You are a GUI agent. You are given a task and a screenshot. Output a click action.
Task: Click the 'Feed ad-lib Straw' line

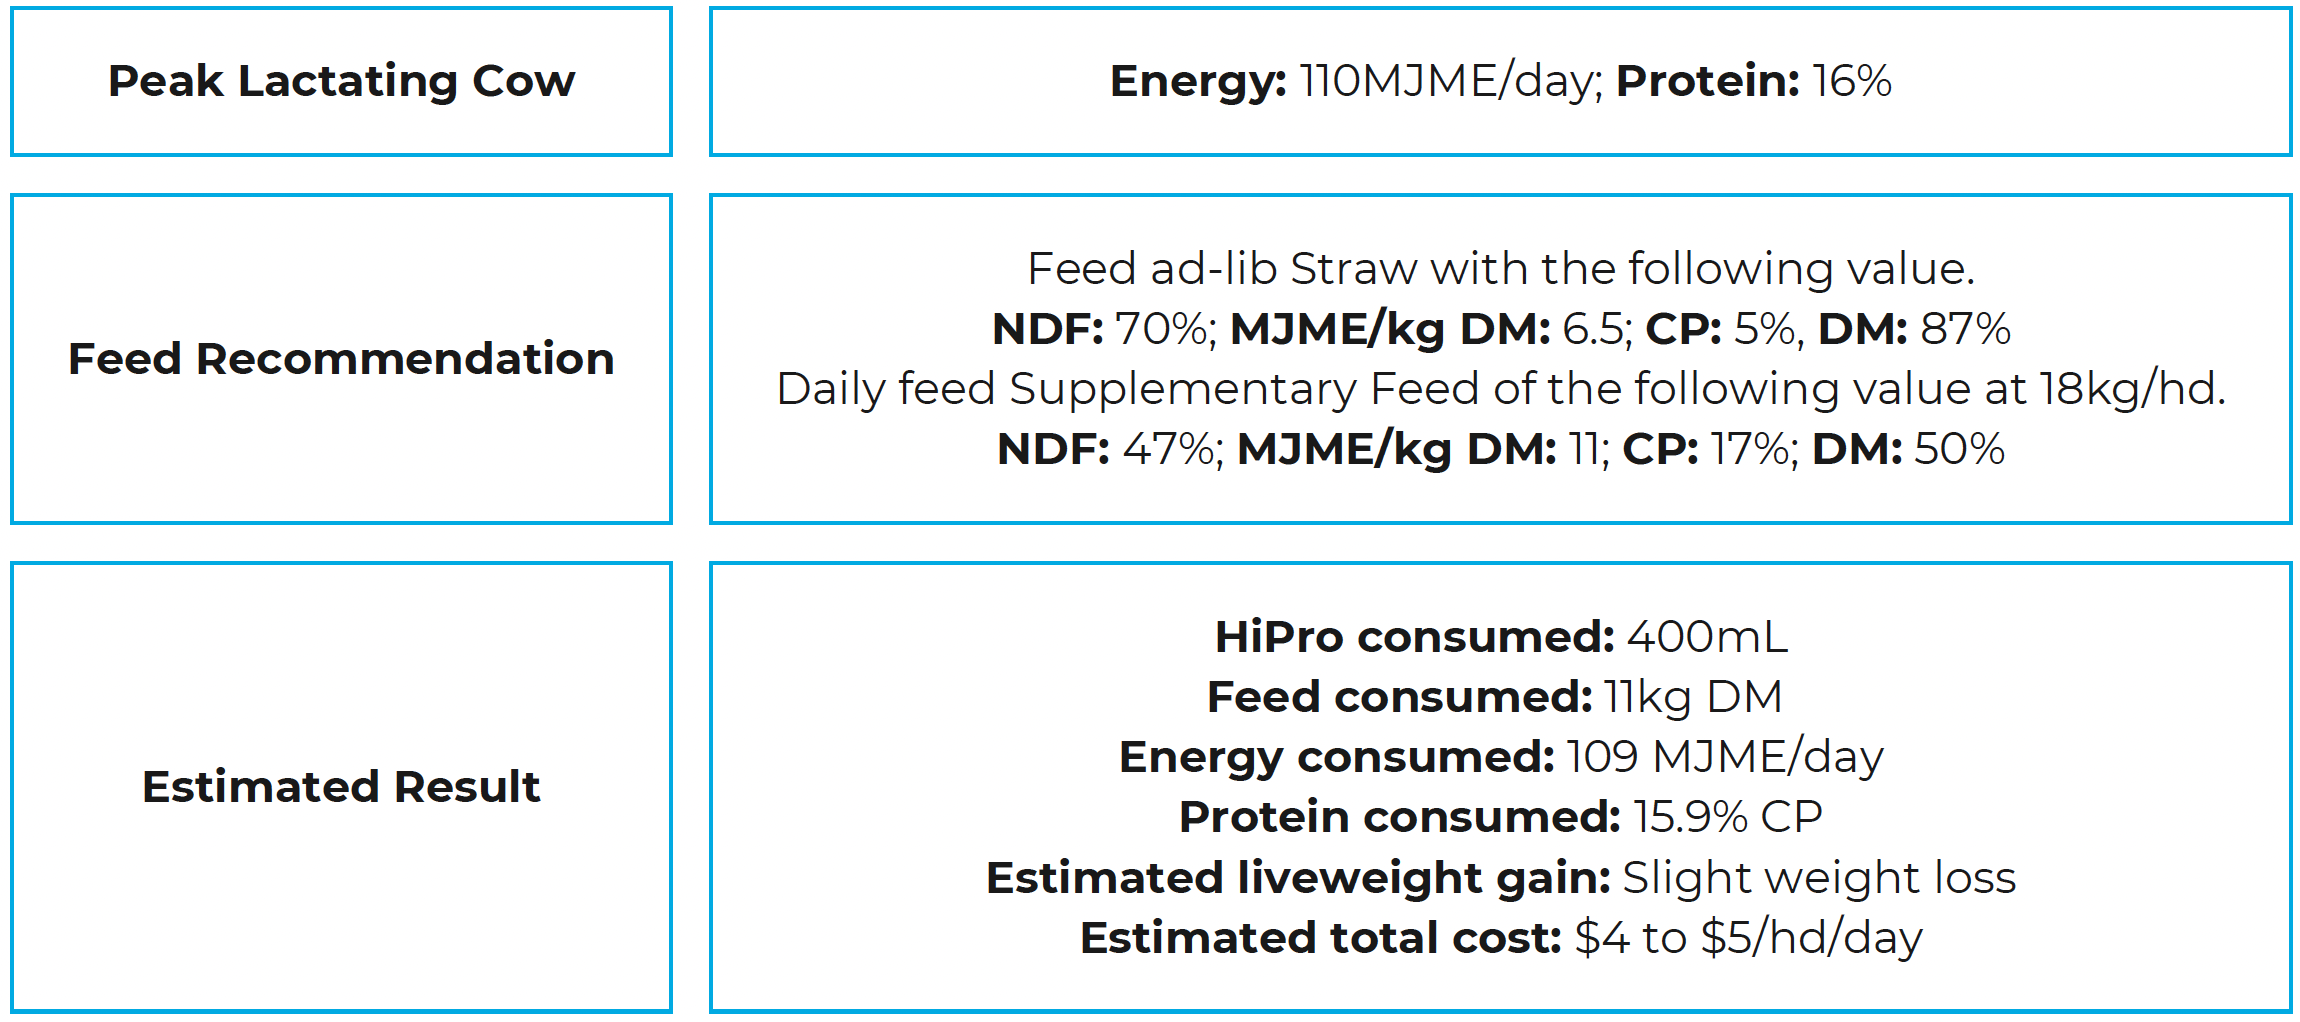(1500, 268)
